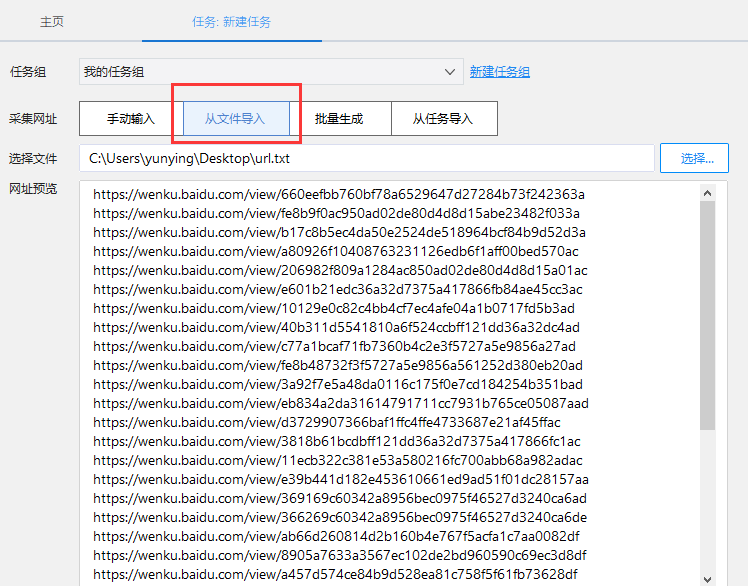Click URL ending 366269c60342a8956bec0975f46527d3240ca6de
Image resolution: width=748 pixels, height=586 pixels.
tap(340, 518)
